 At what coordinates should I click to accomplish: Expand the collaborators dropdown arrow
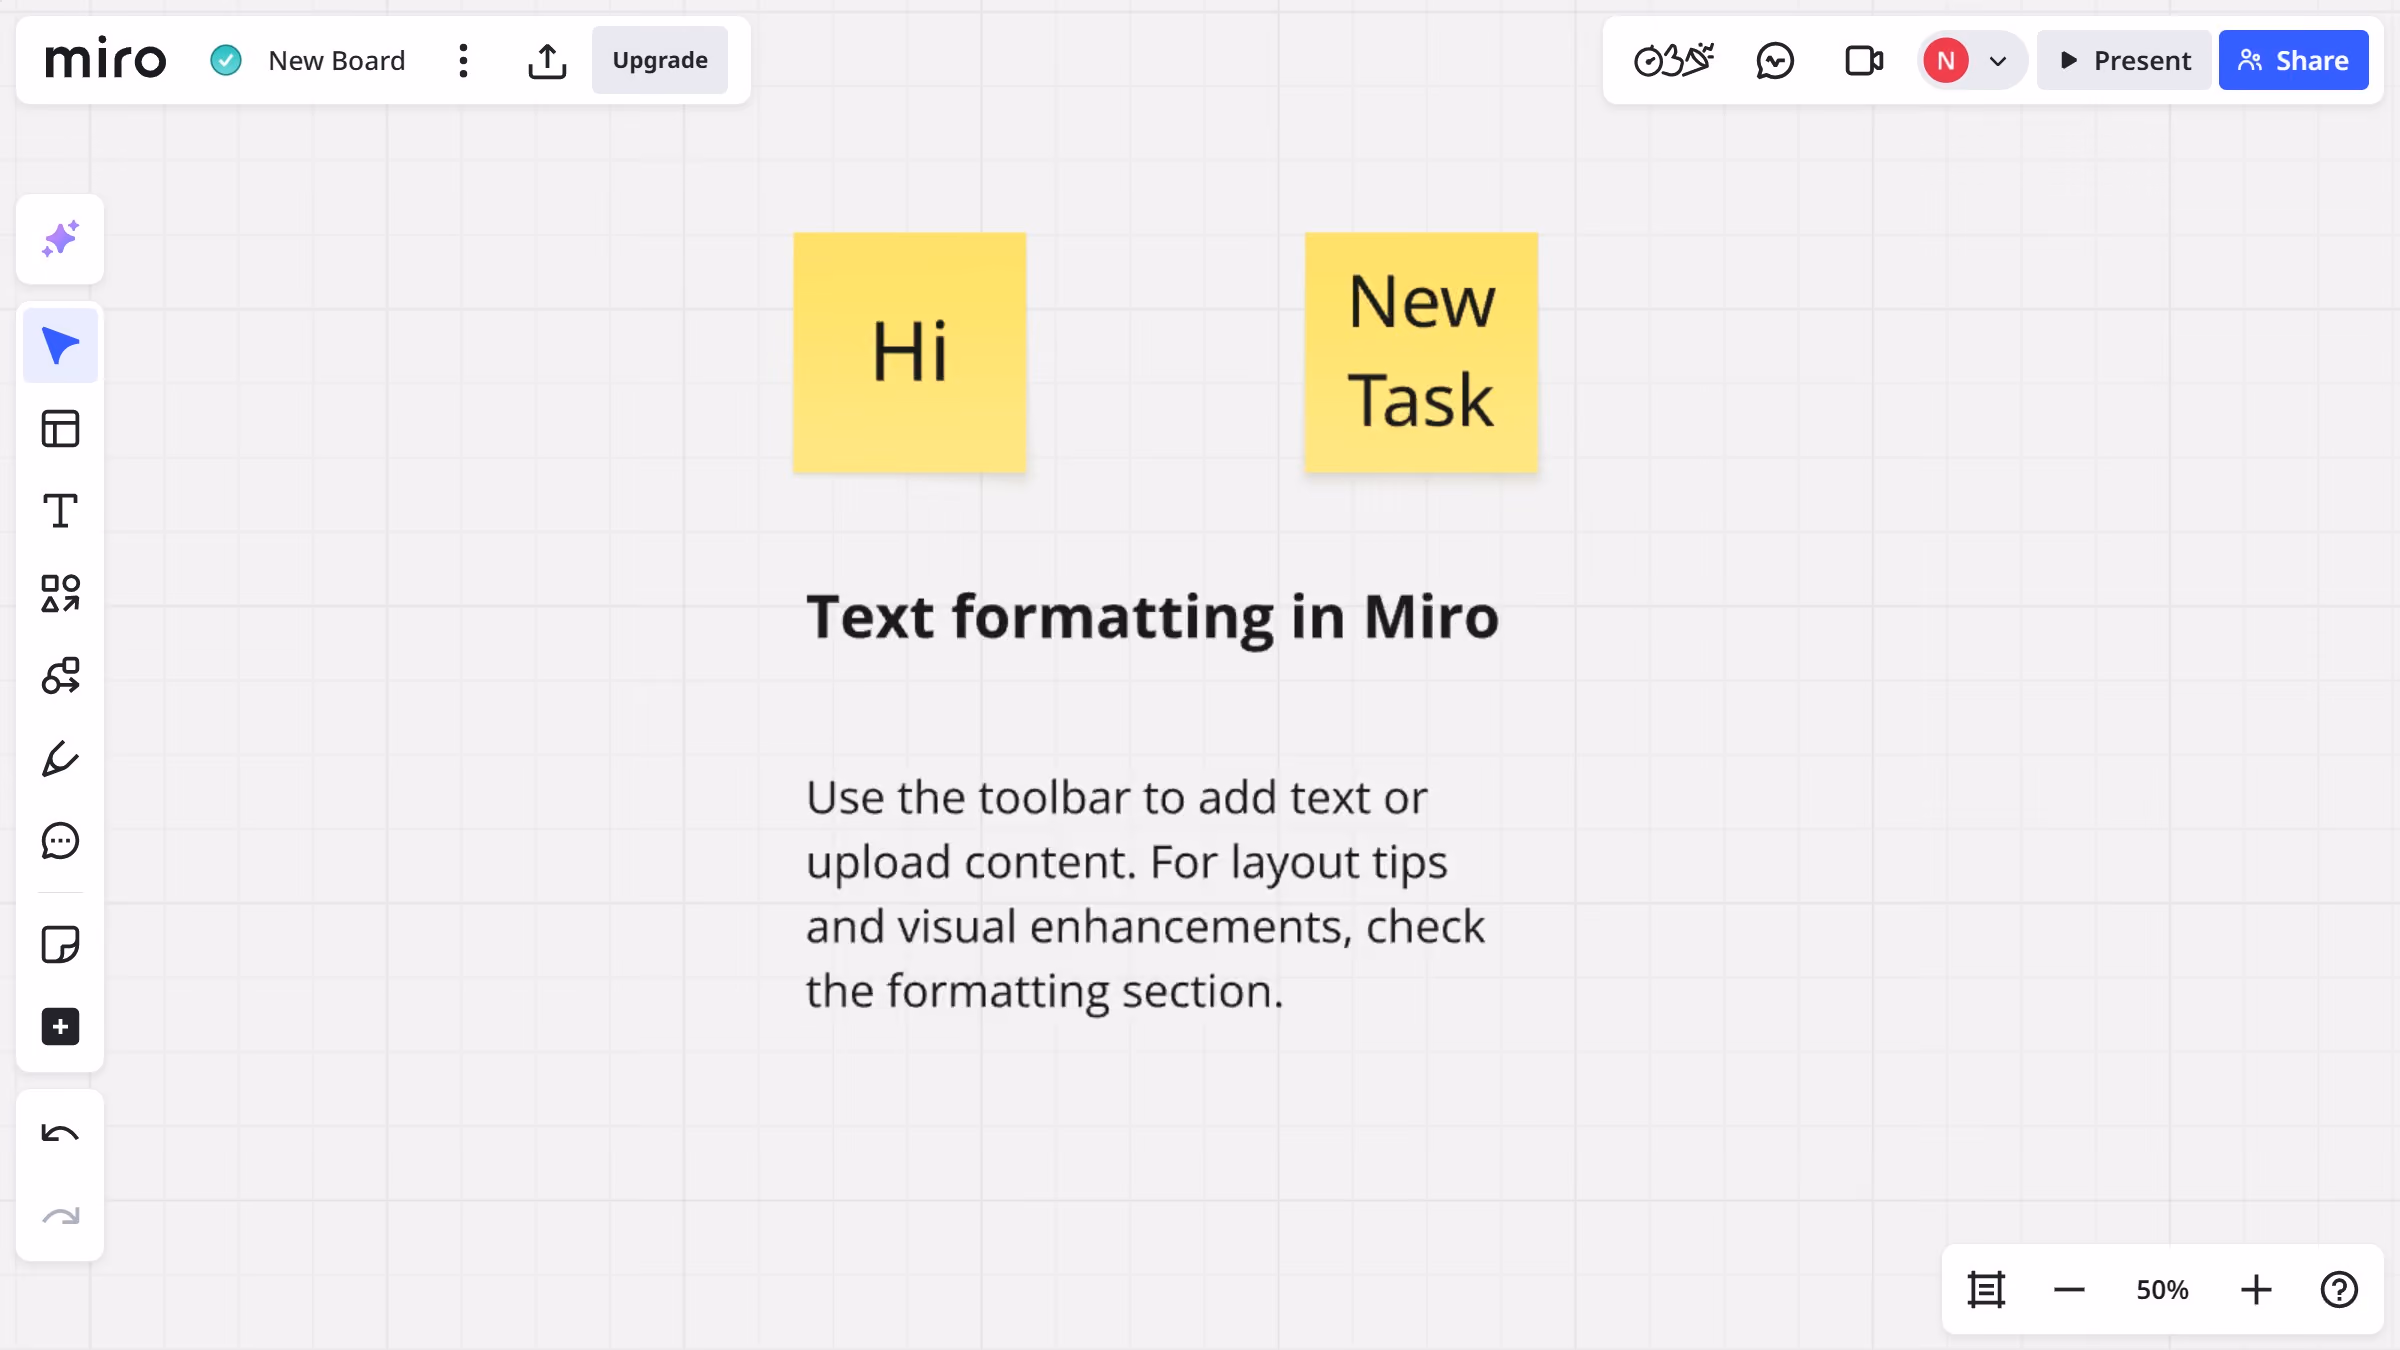[1998, 61]
